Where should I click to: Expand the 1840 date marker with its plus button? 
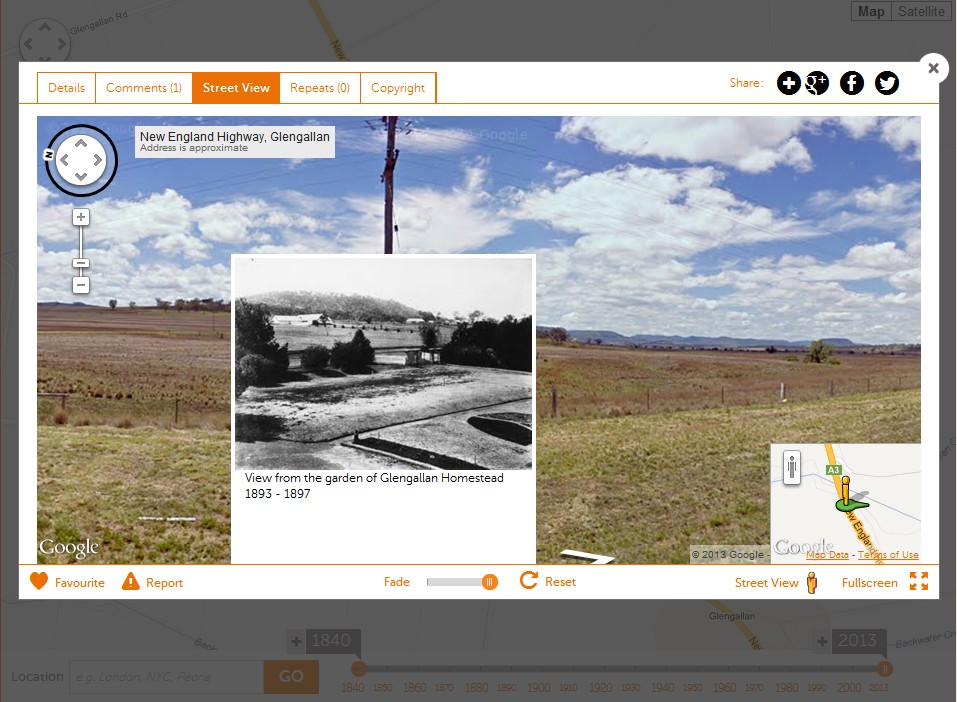pyautogui.click(x=297, y=640)
